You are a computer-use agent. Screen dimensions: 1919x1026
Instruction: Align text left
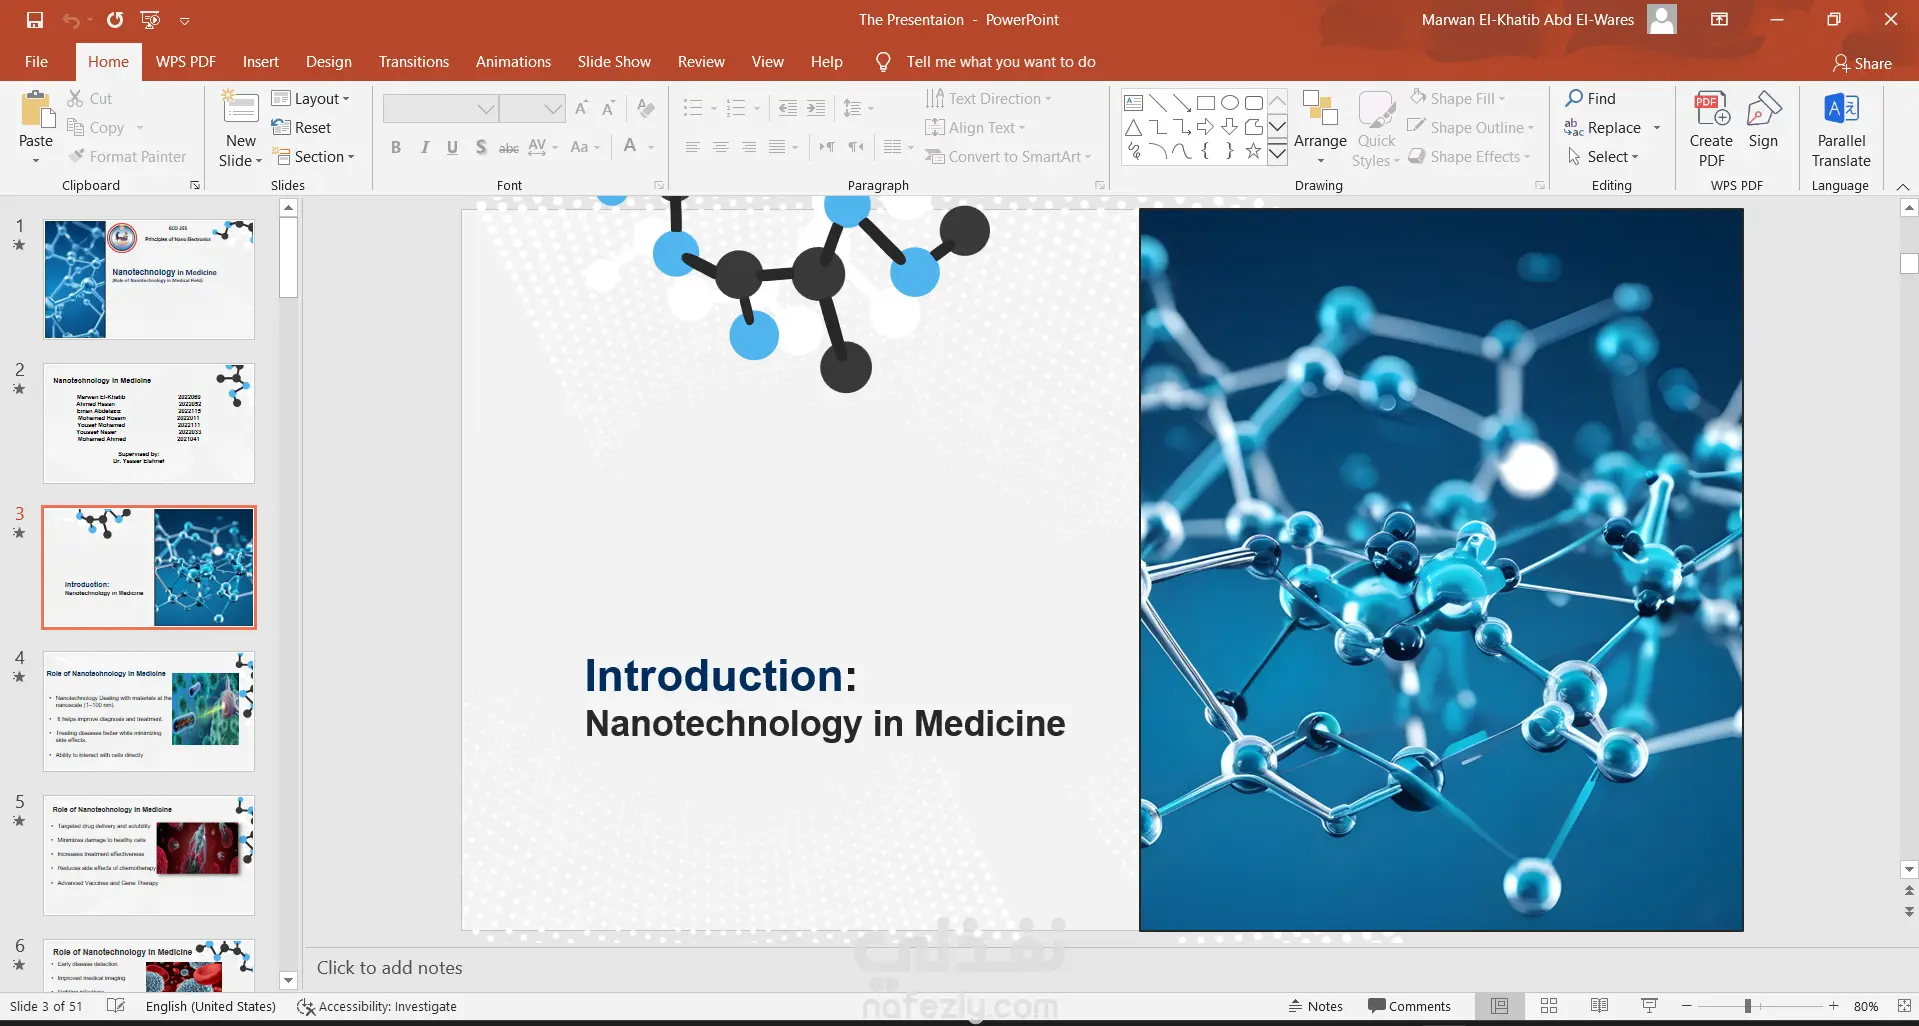(692, 147)
